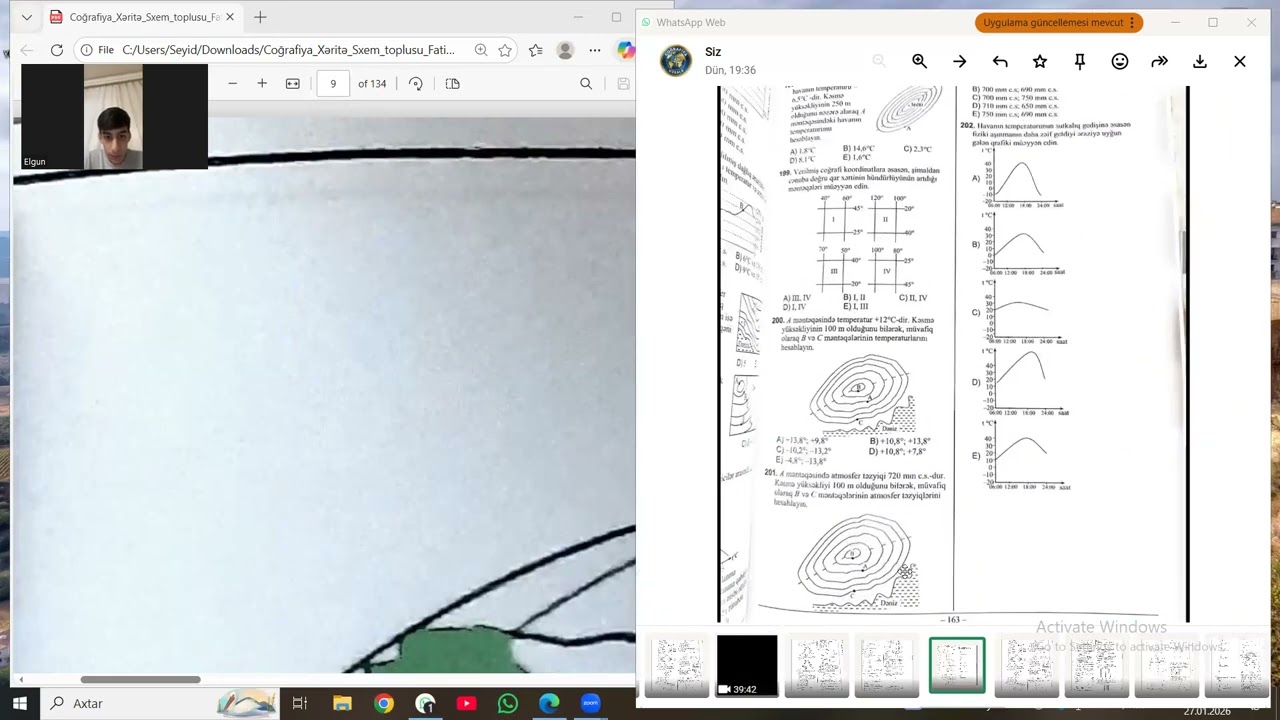
Task: Zoom in on the WhatsApp image
Action: click(x=919, y=62)
